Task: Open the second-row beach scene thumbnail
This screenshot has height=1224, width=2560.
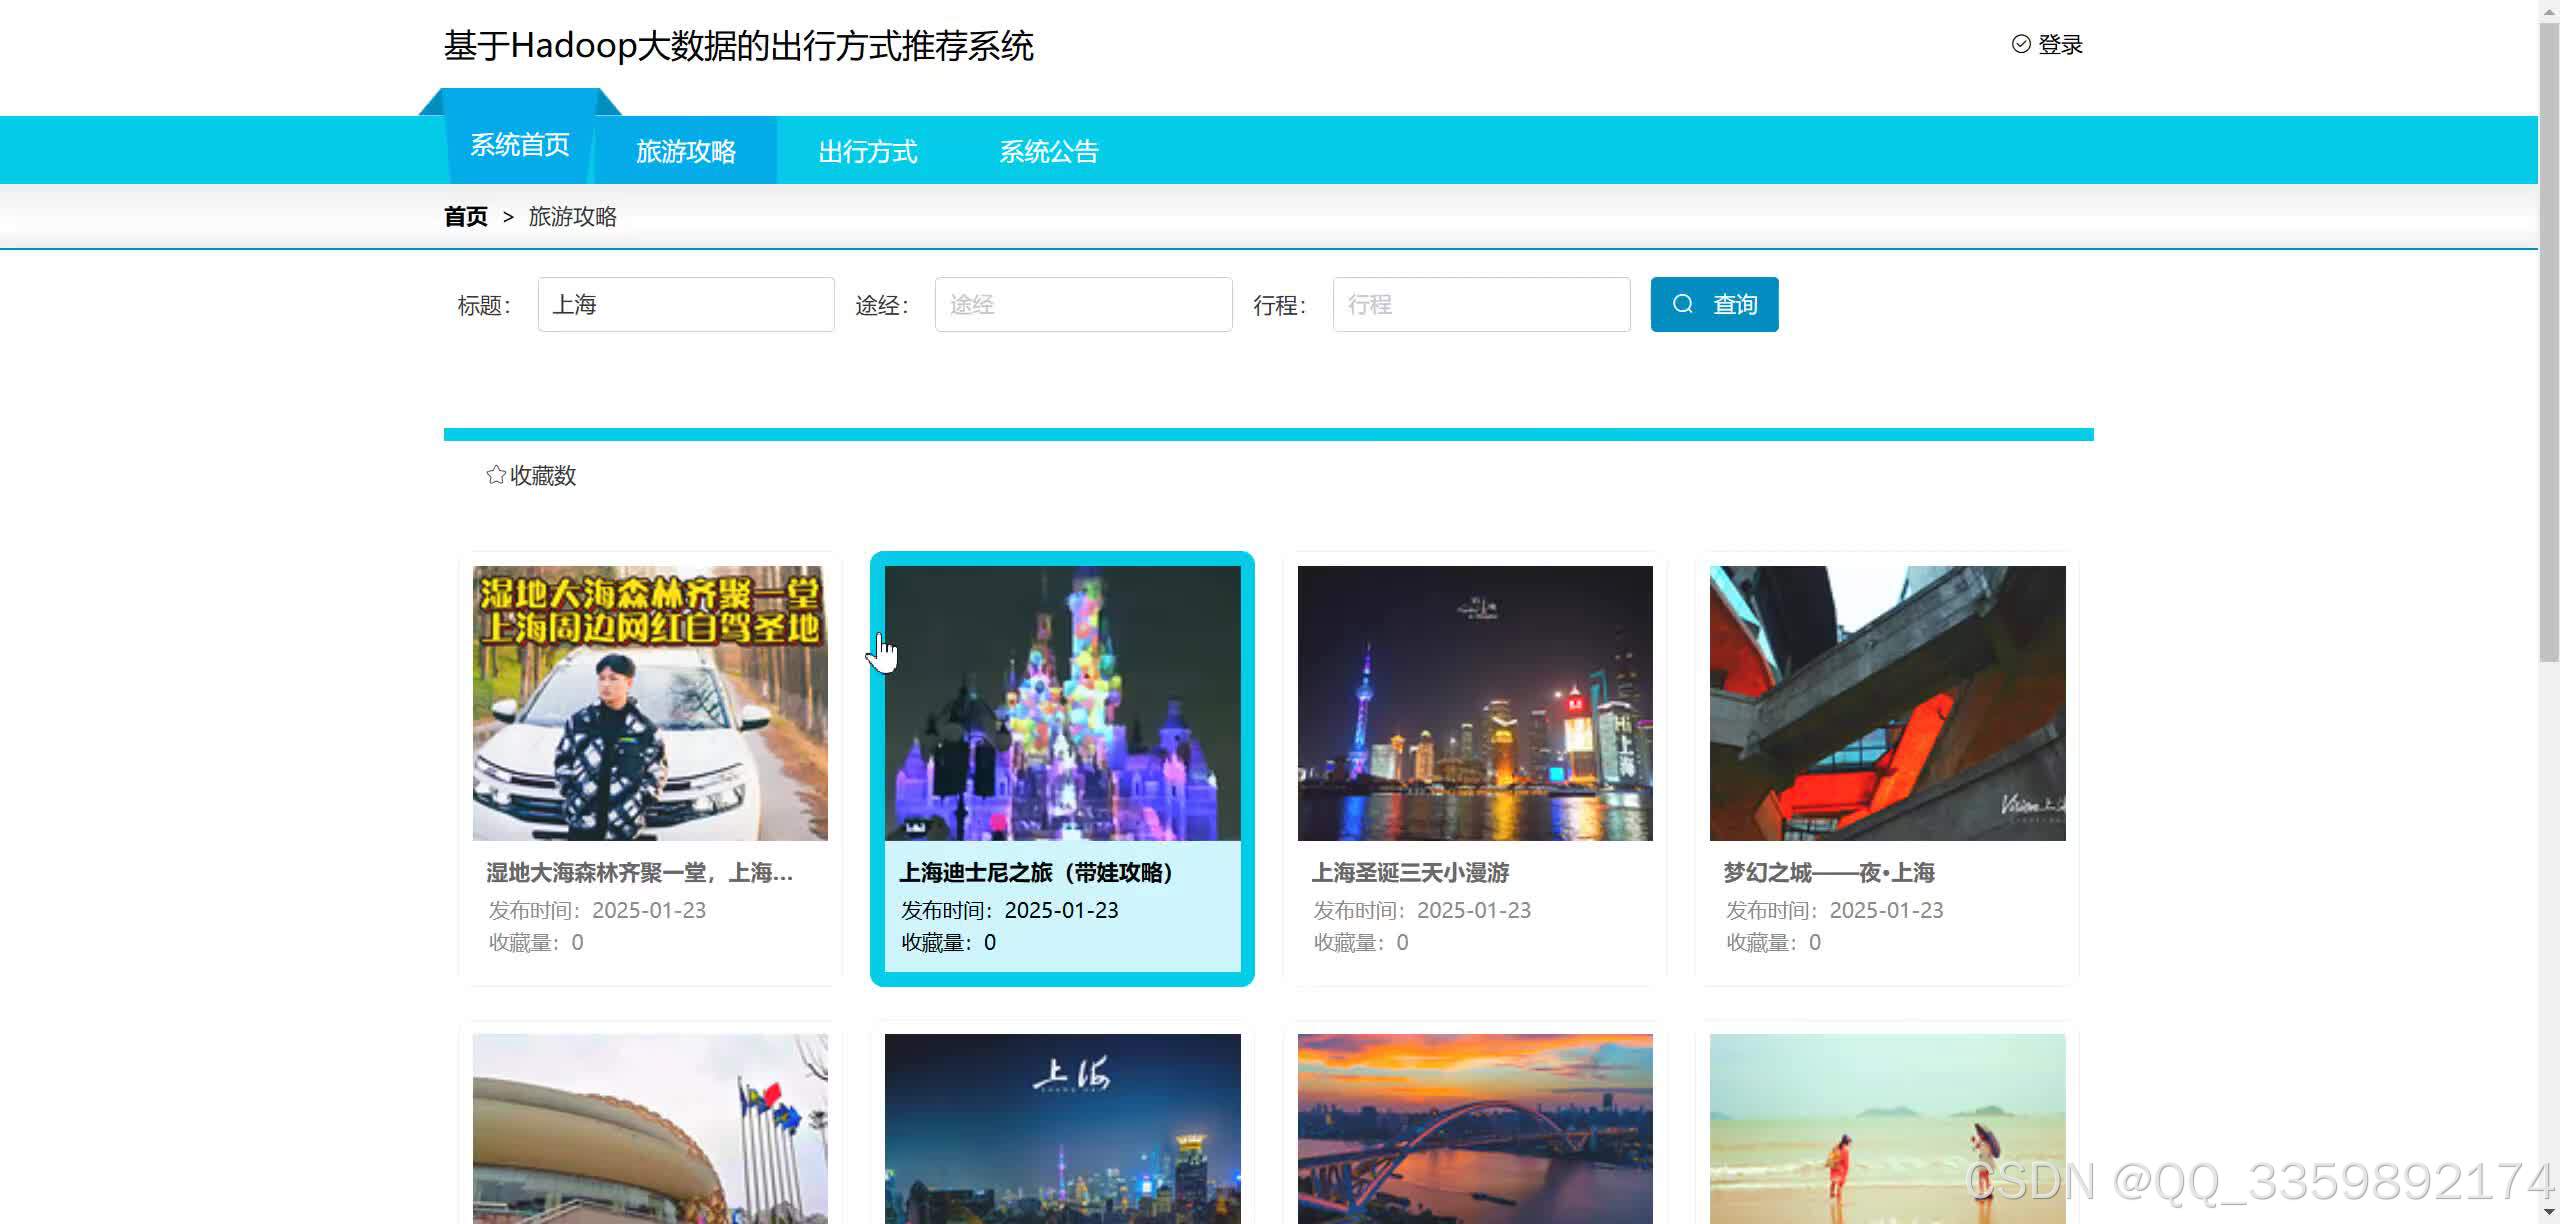Action: [x=1888, y=1129]
